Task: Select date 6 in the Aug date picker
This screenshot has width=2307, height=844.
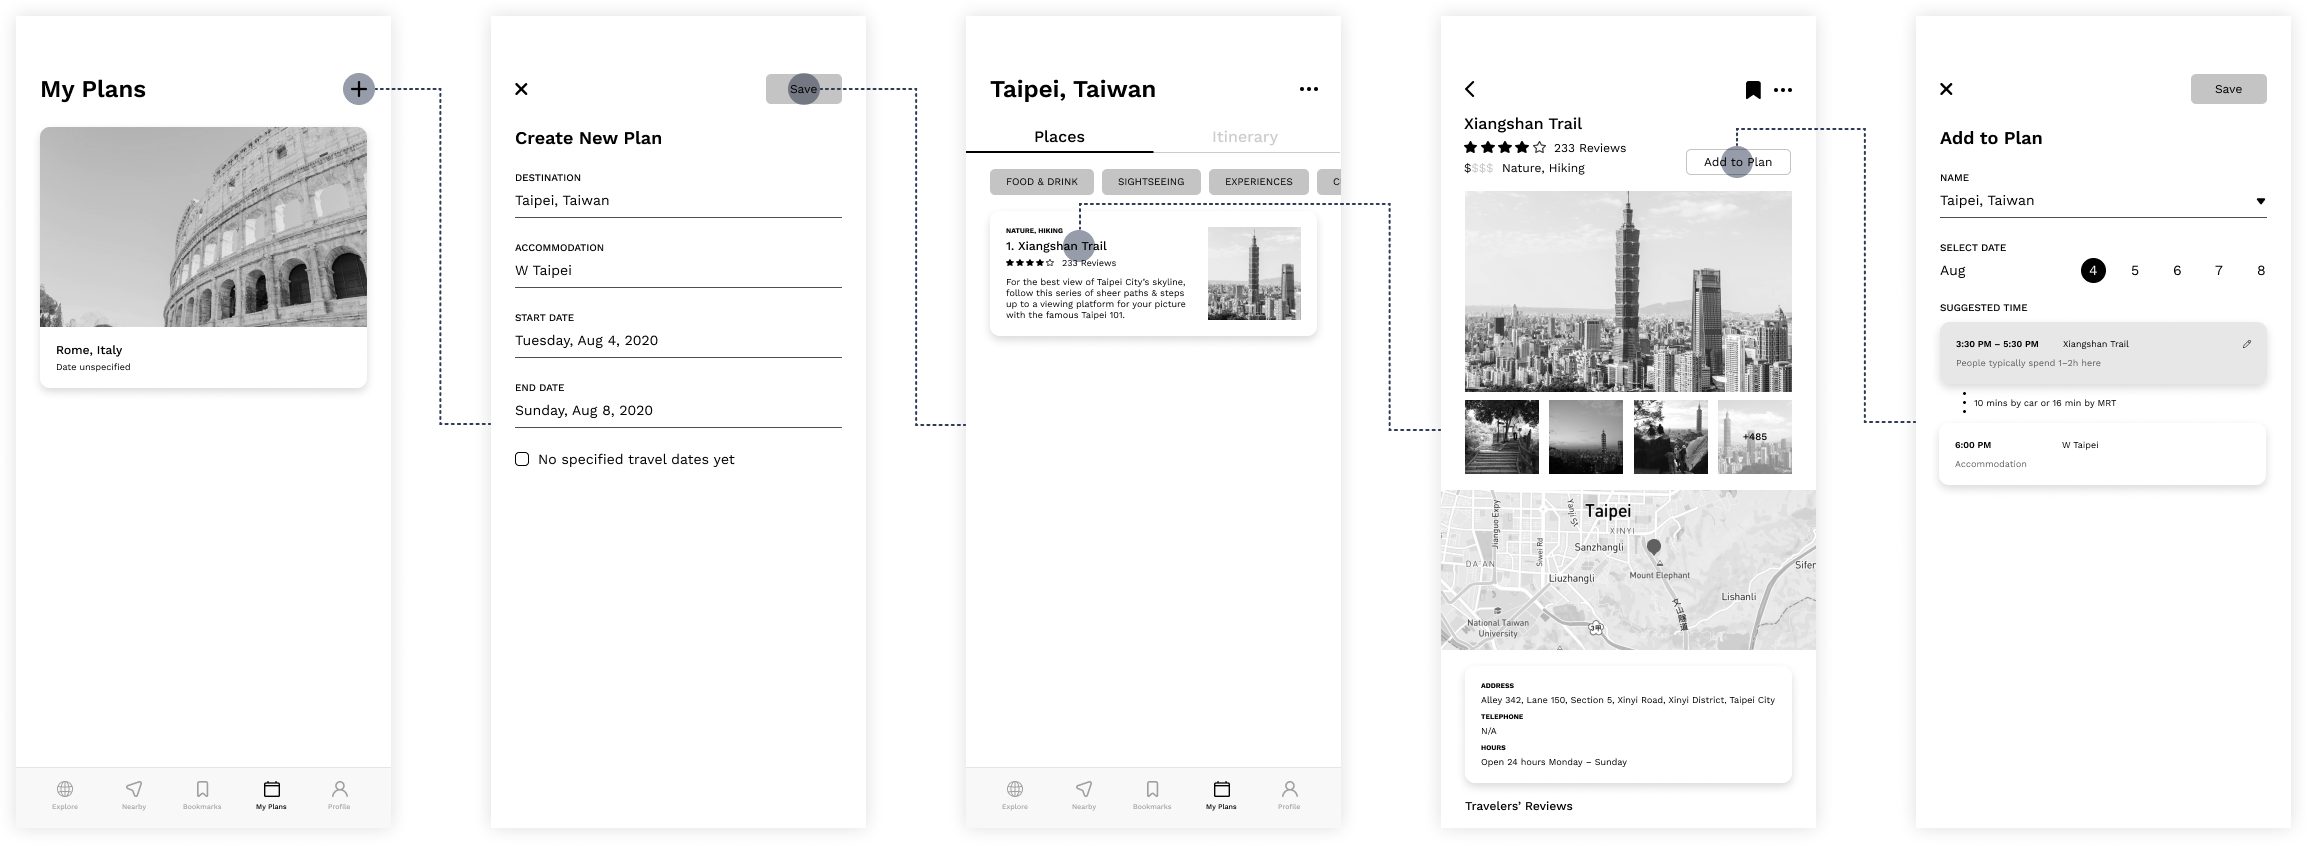Action: pyautogui.click(x=2176, y=271)
